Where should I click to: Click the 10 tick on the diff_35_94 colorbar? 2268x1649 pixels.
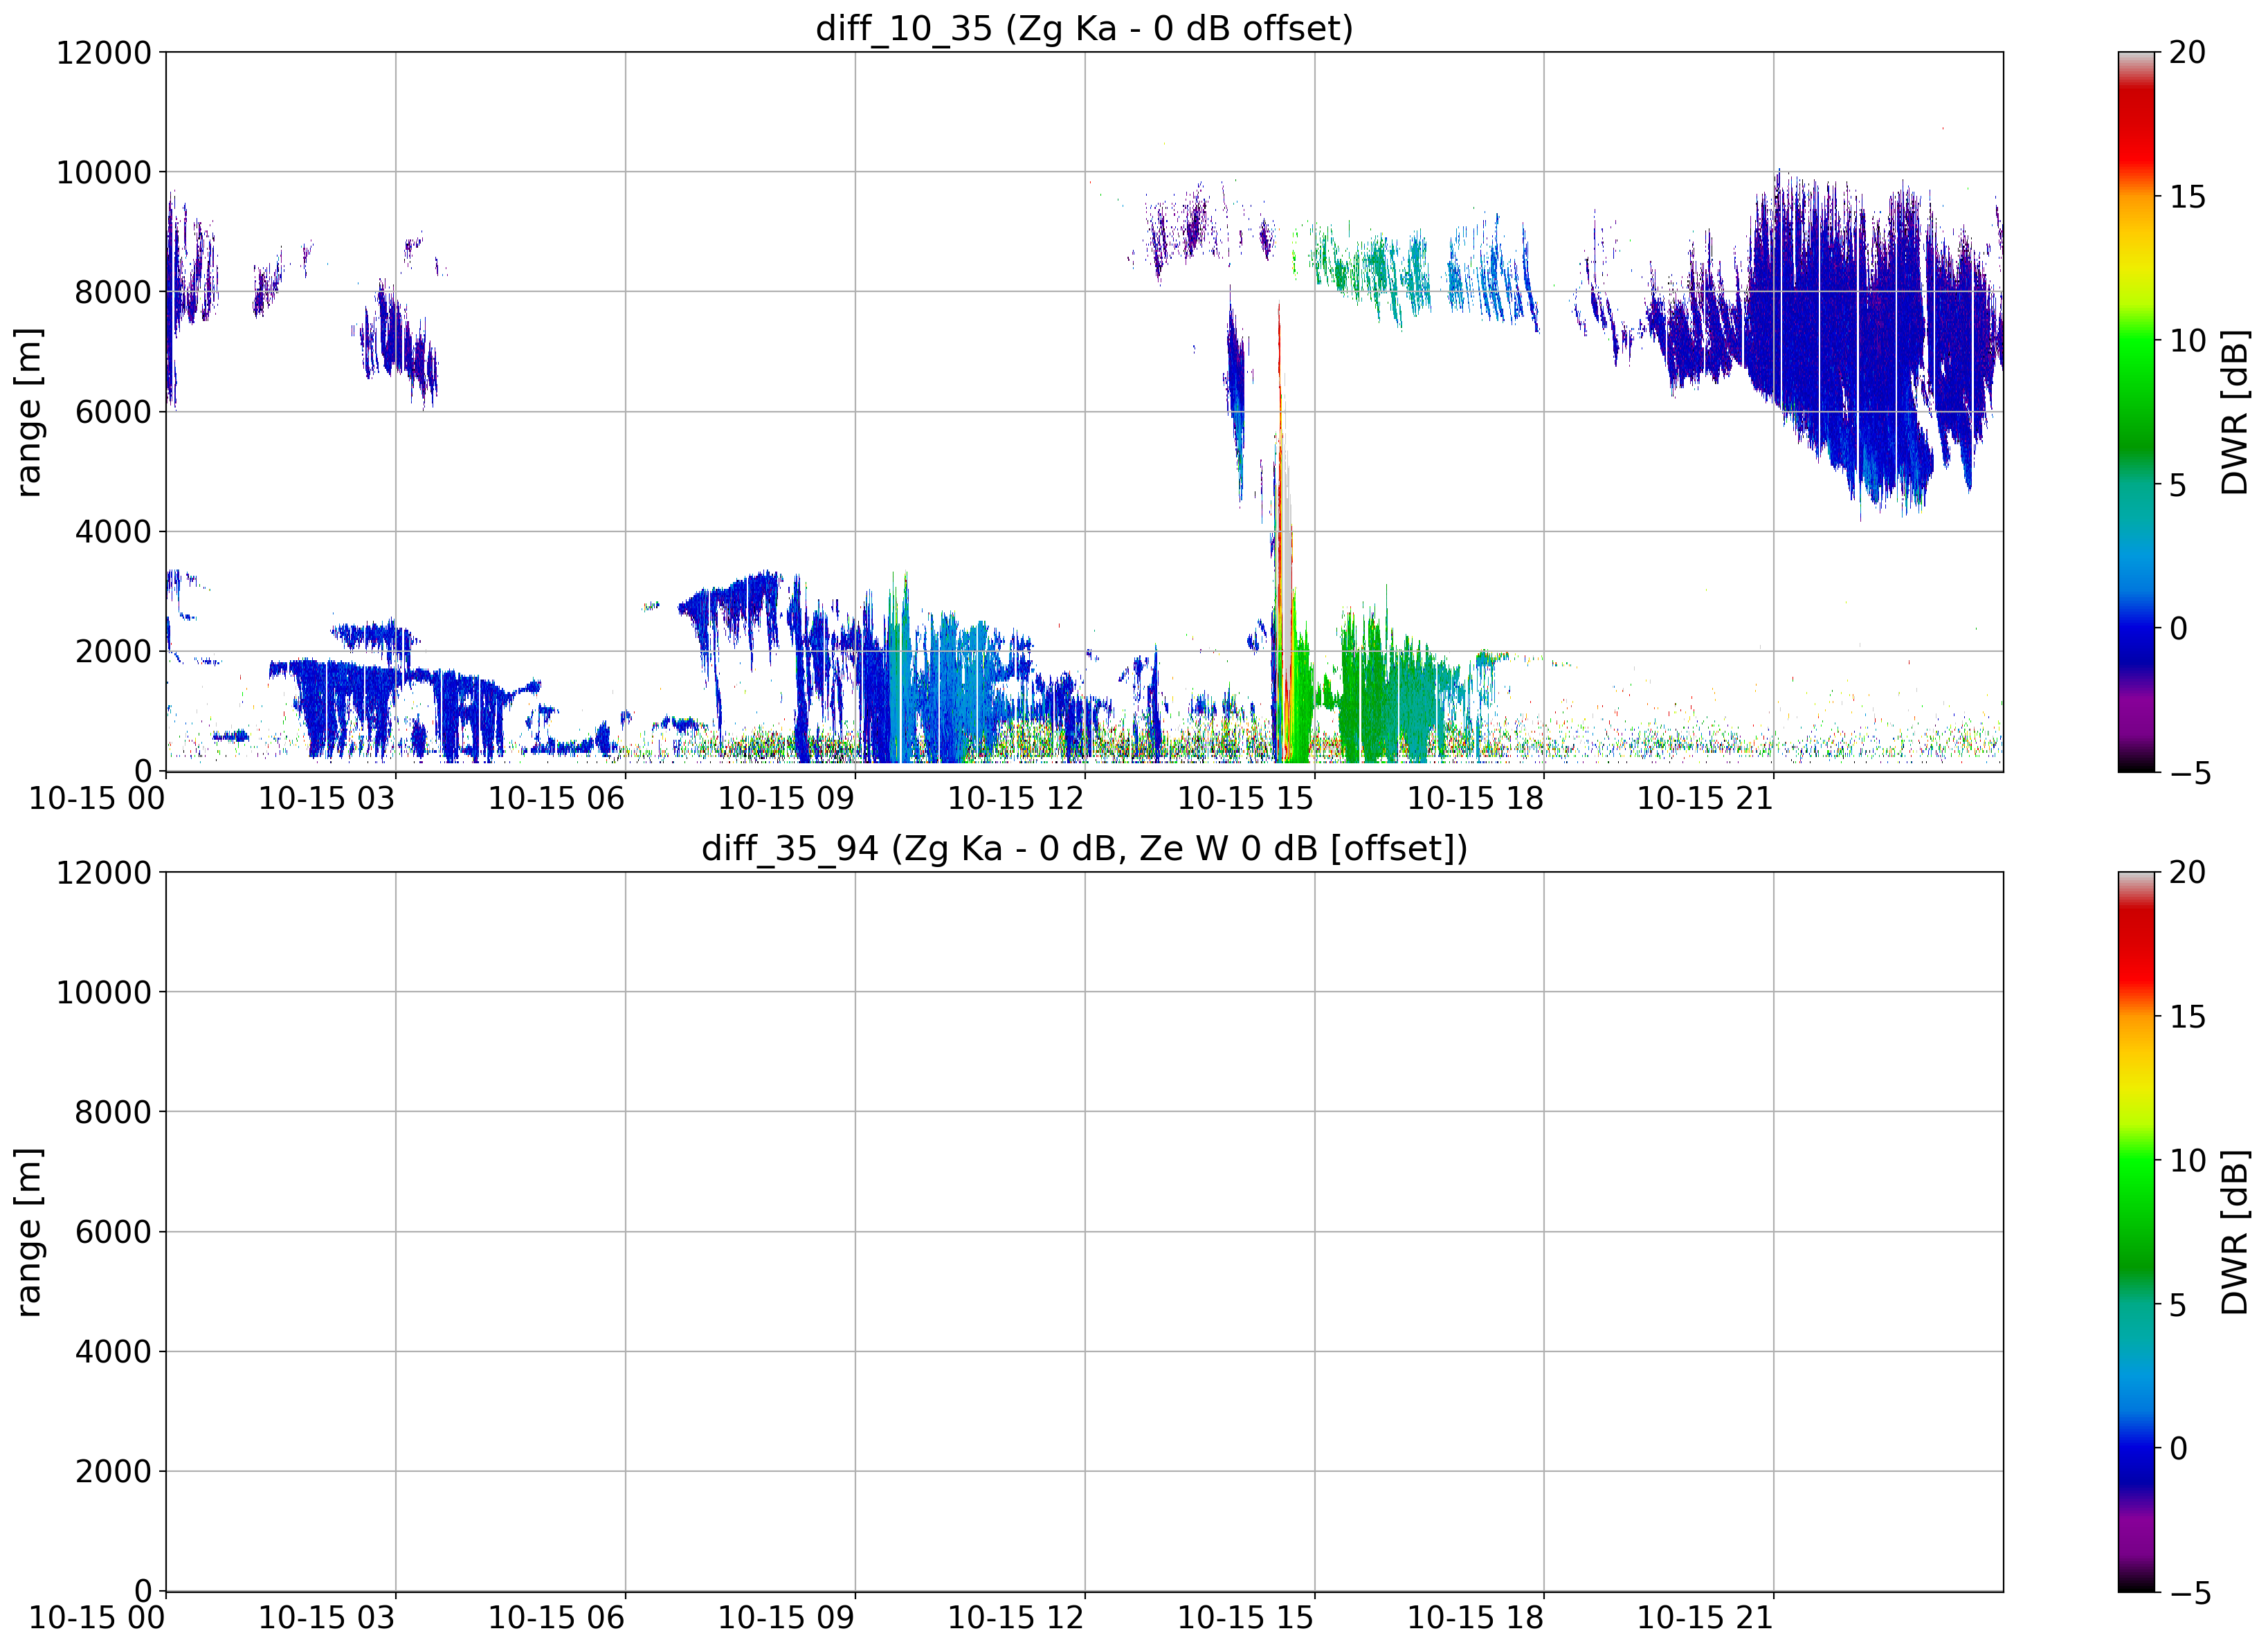click(x=2187, y=1161)
